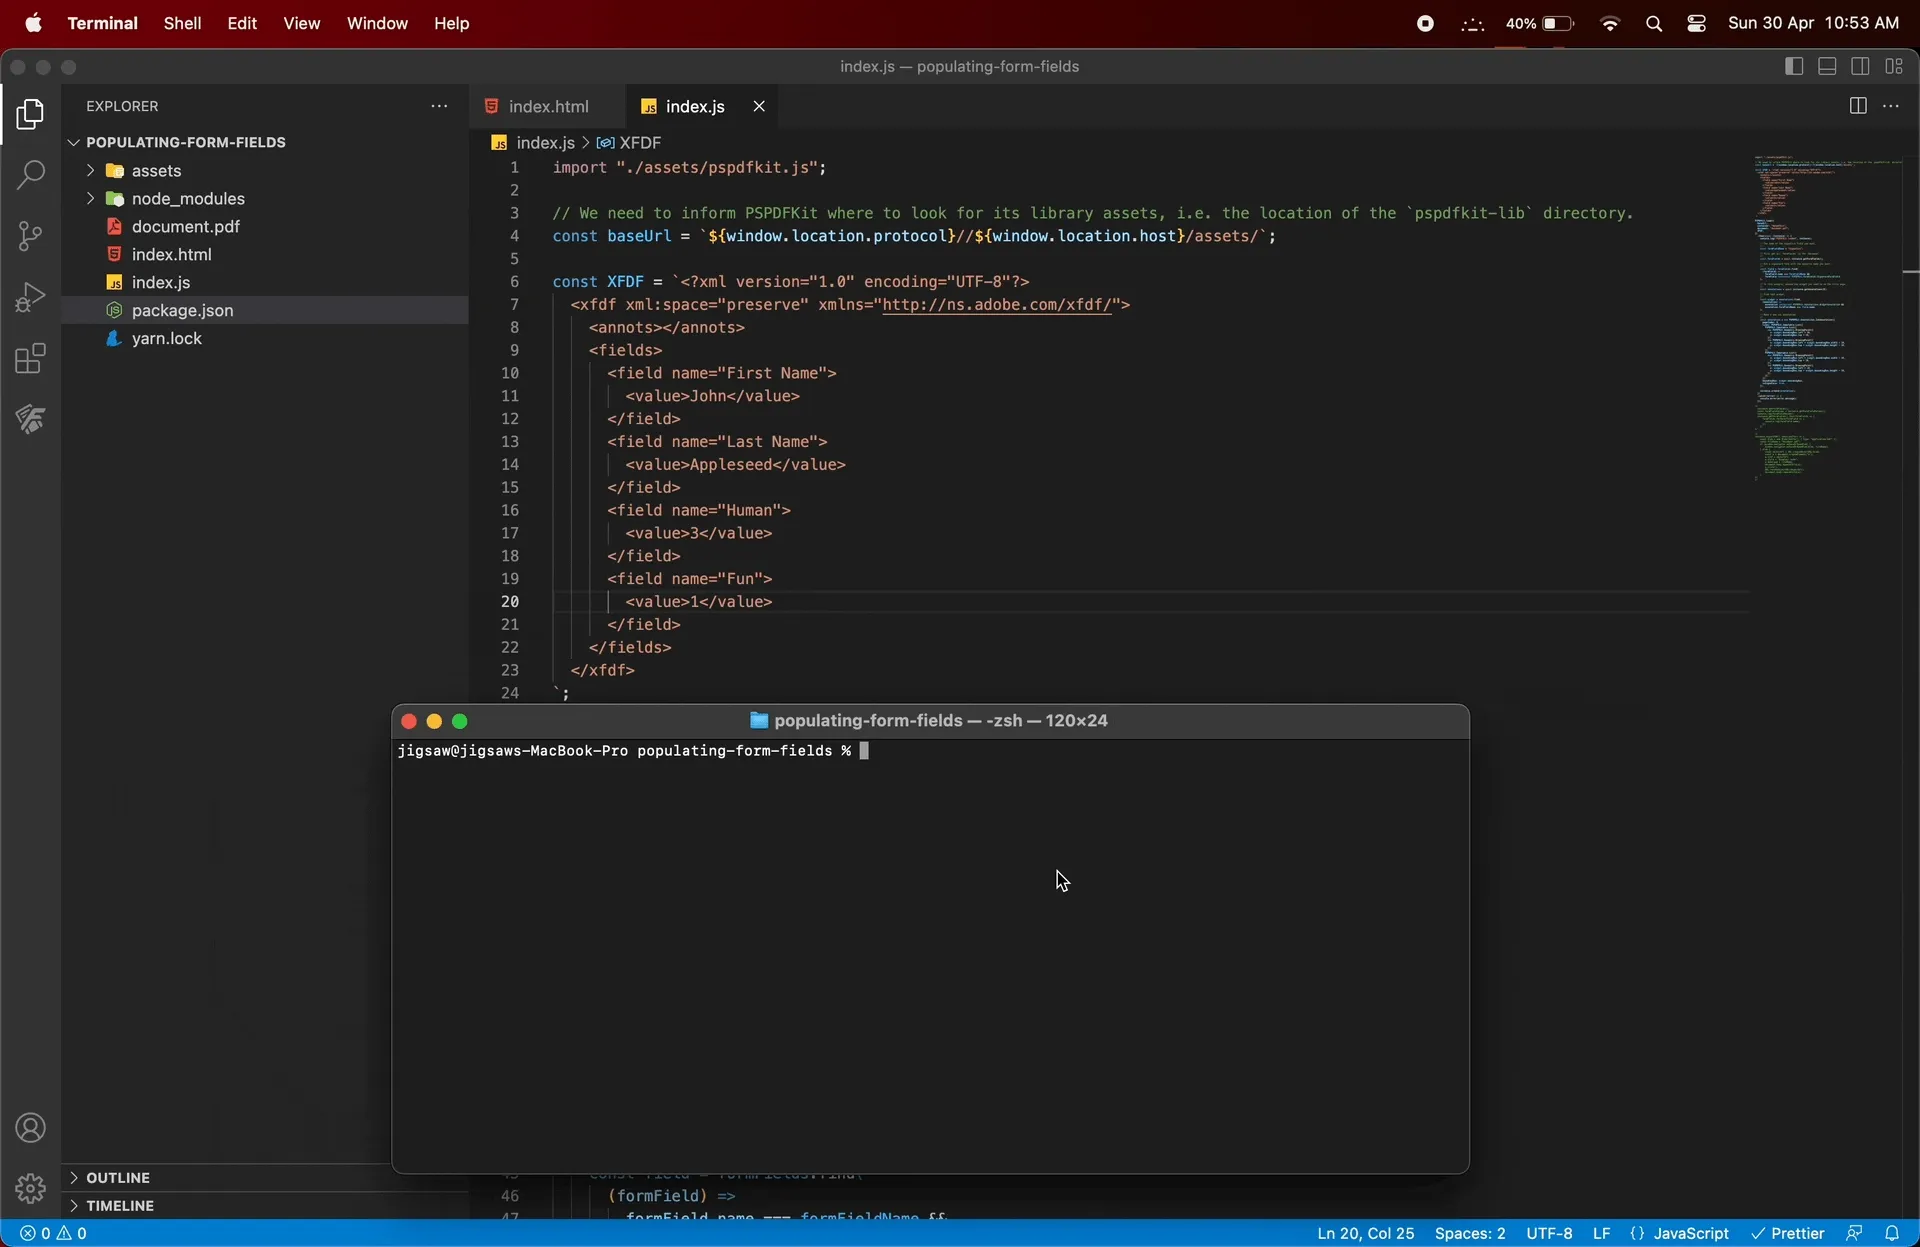Open the xfdf namespace URL link
The image size is (1920, 1247).
coord(996,305)
